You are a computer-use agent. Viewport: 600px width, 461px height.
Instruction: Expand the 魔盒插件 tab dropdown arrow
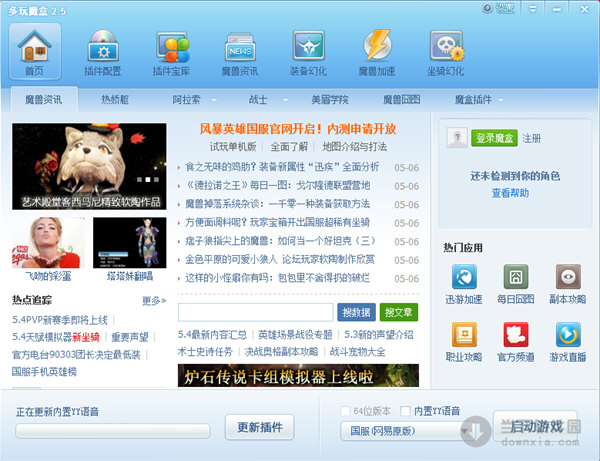501,100
